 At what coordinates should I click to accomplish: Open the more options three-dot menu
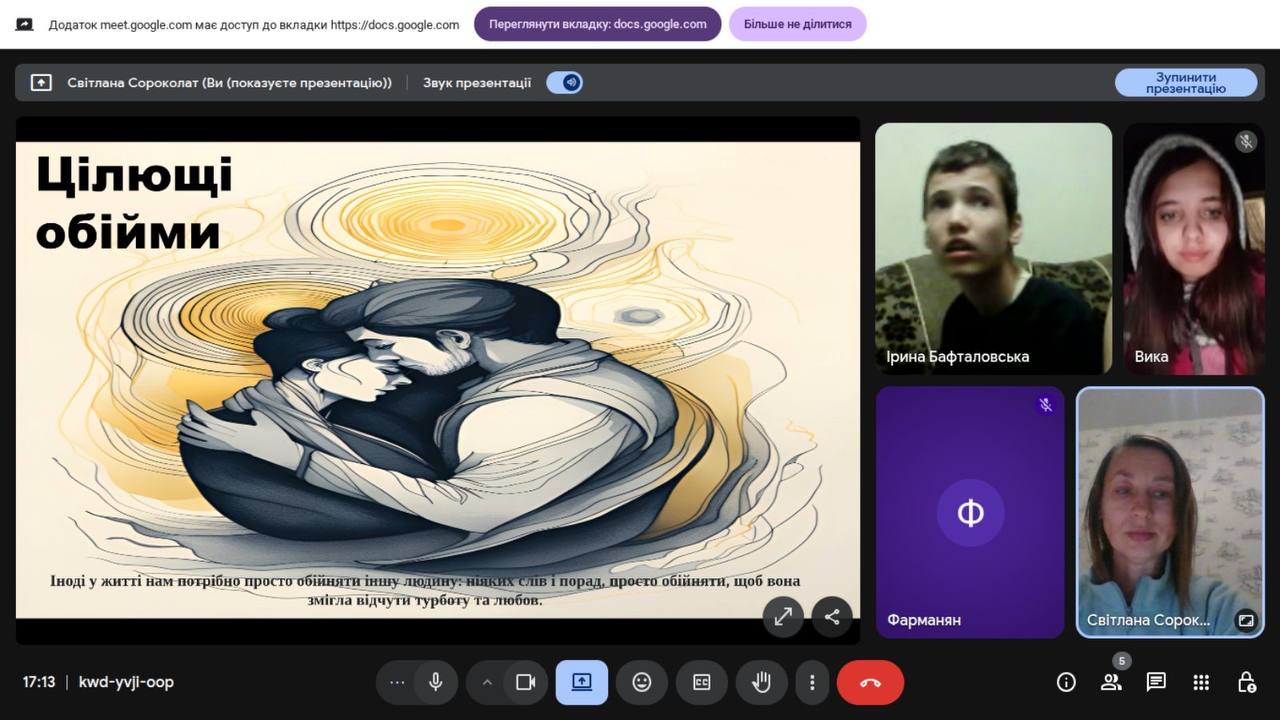[x=812, y=682]
